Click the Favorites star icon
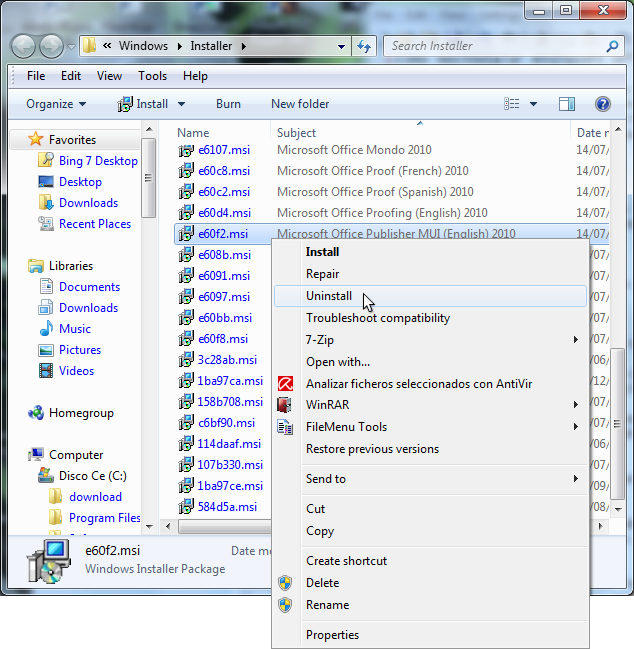 tap(36, 139)
